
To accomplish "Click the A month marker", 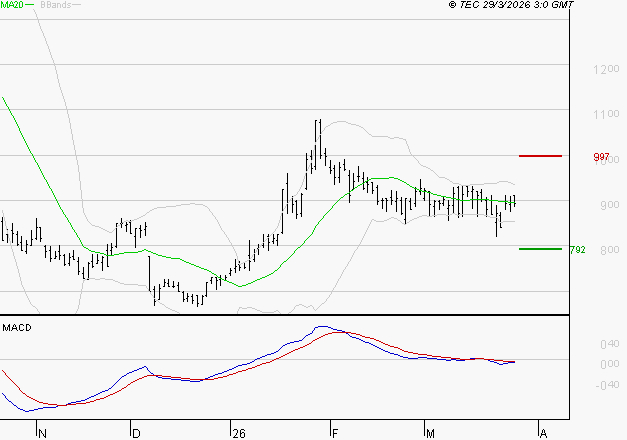I will point(543,434).
